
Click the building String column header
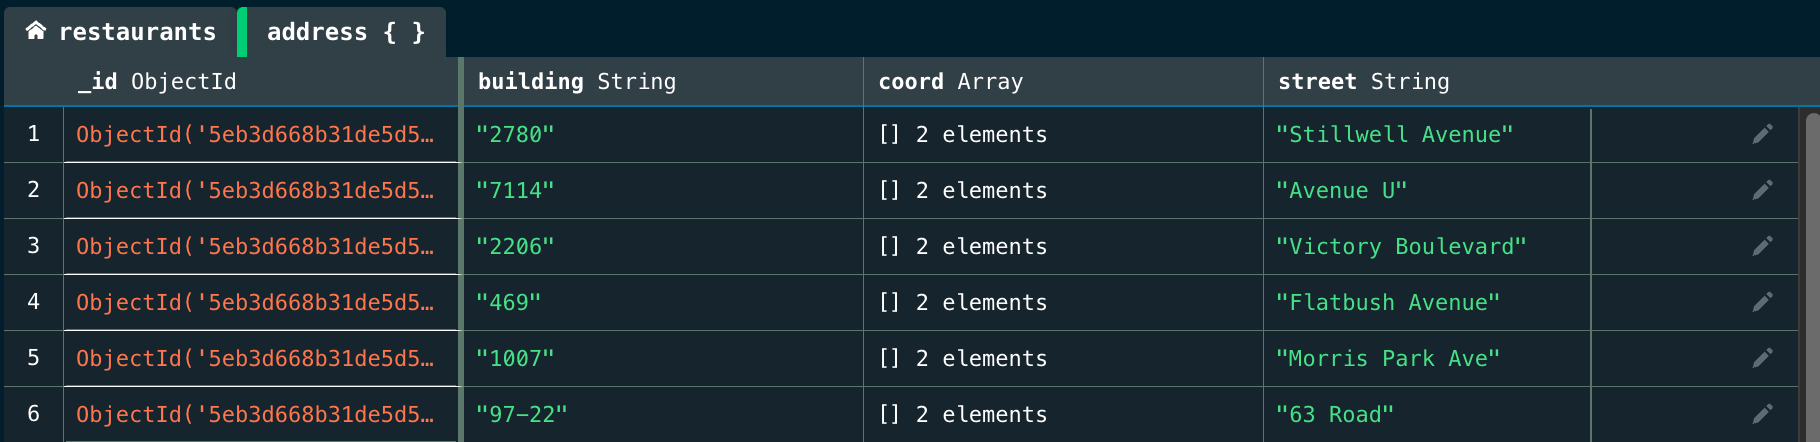577,82
